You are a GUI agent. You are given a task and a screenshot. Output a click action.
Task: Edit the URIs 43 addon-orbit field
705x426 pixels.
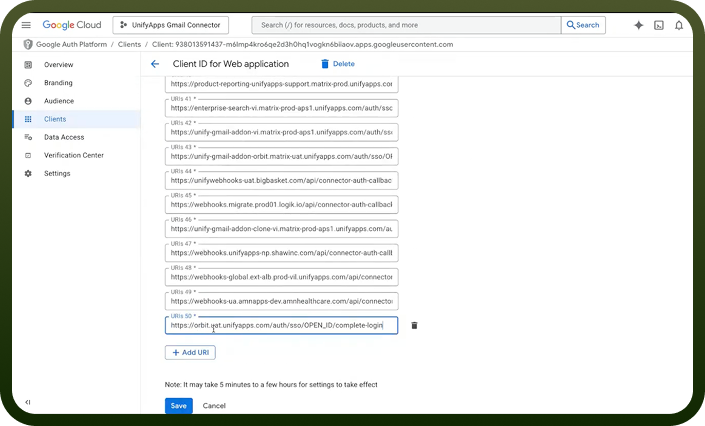tap(281, 157)
